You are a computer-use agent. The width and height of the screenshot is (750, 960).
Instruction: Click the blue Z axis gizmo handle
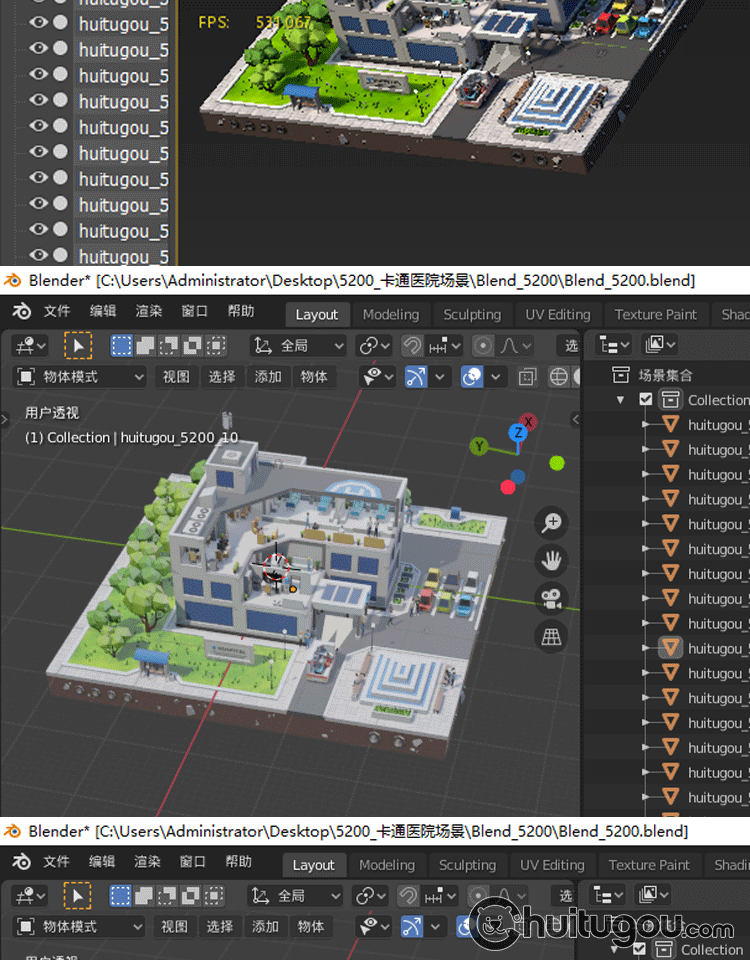[517, 433]
